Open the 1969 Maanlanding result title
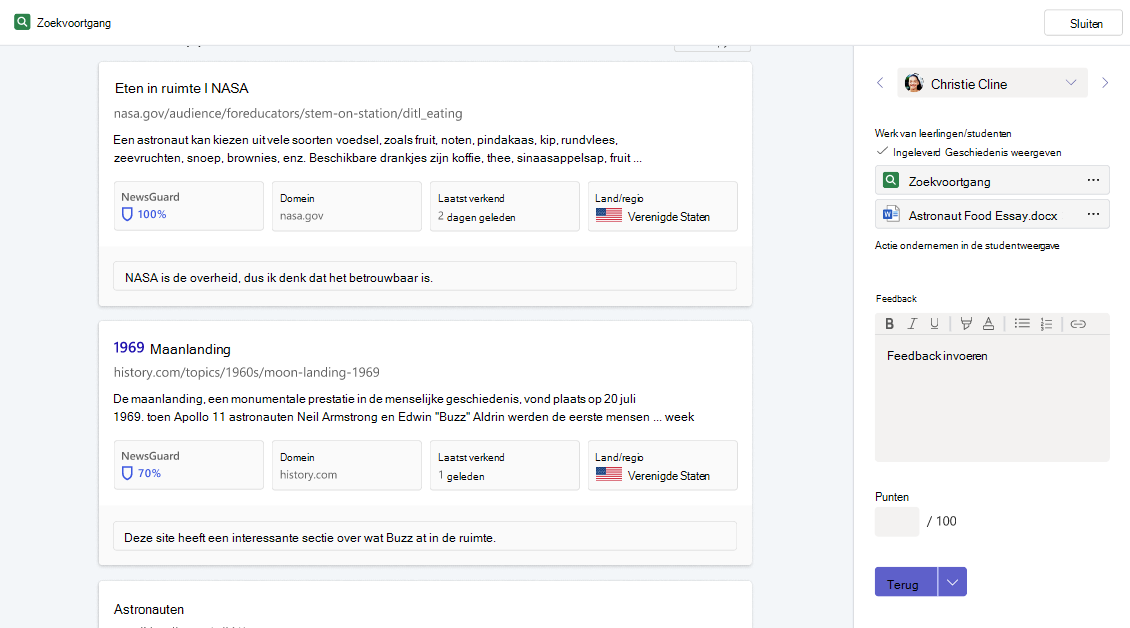The width and height of the screenshot is (1130, 628). (x=172, y=348)
